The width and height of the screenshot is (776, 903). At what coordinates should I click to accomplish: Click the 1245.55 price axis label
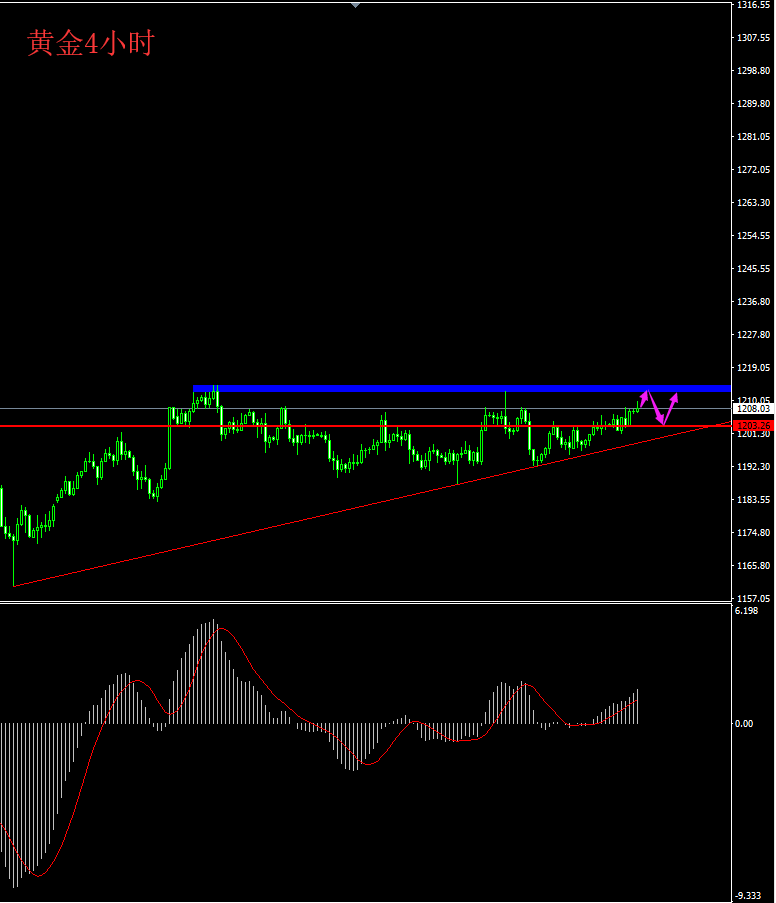click(x=754, y=268)
